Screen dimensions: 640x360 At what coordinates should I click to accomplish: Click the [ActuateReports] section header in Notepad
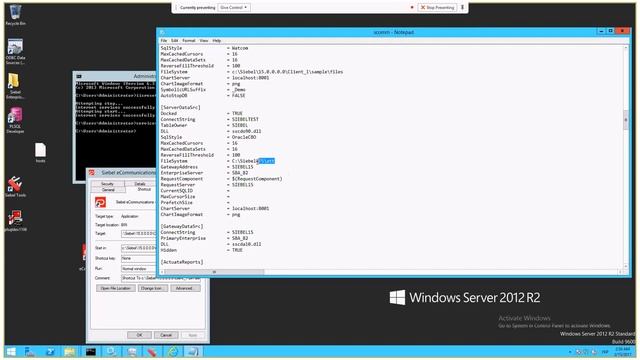pos(182,262)
